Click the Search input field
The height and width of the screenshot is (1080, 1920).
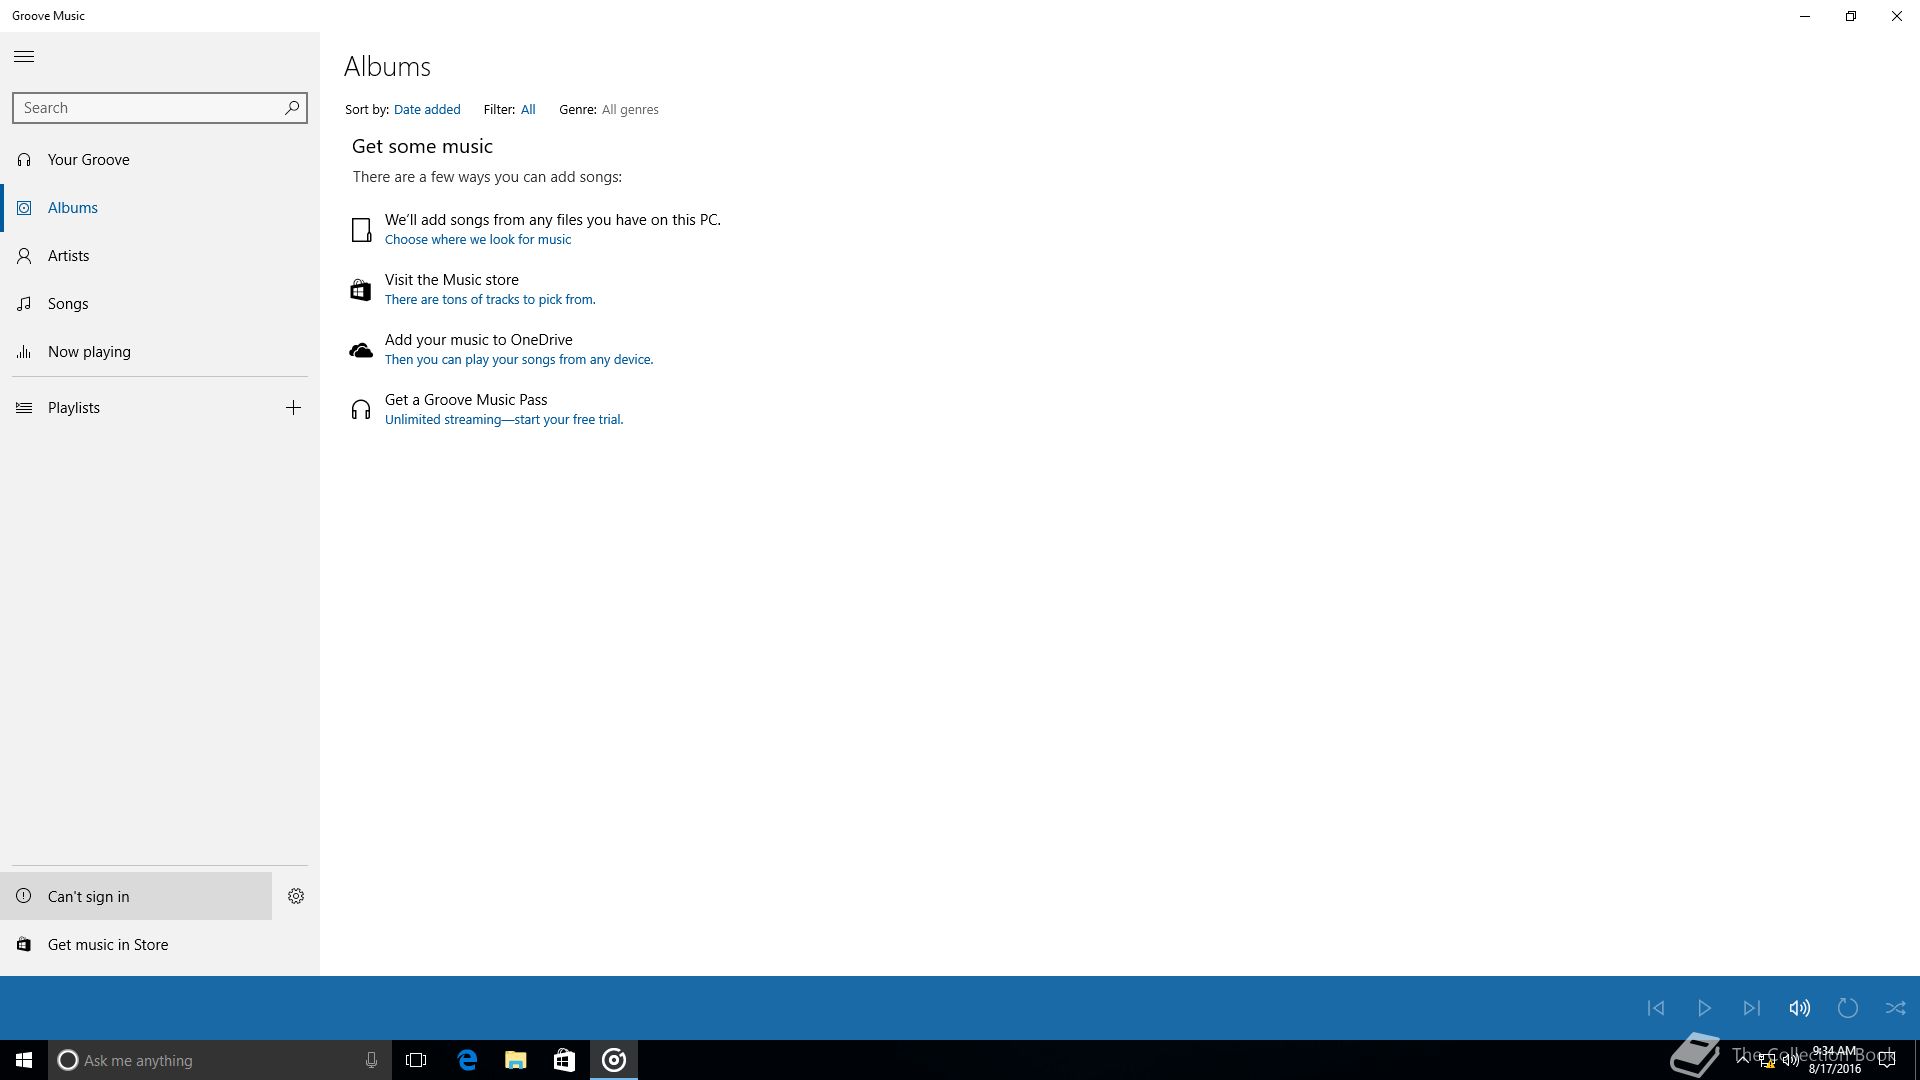coord(160,108)
